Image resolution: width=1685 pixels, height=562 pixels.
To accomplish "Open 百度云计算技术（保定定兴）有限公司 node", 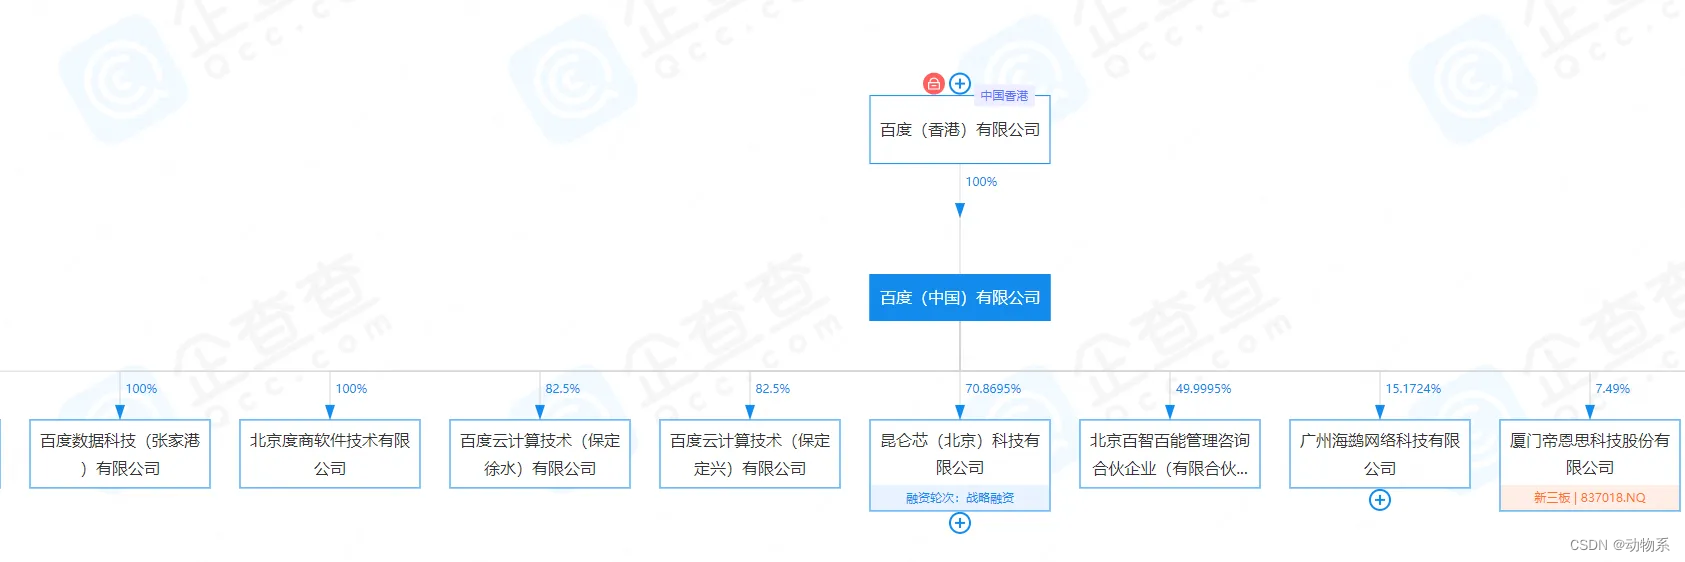I will point(750,454).
